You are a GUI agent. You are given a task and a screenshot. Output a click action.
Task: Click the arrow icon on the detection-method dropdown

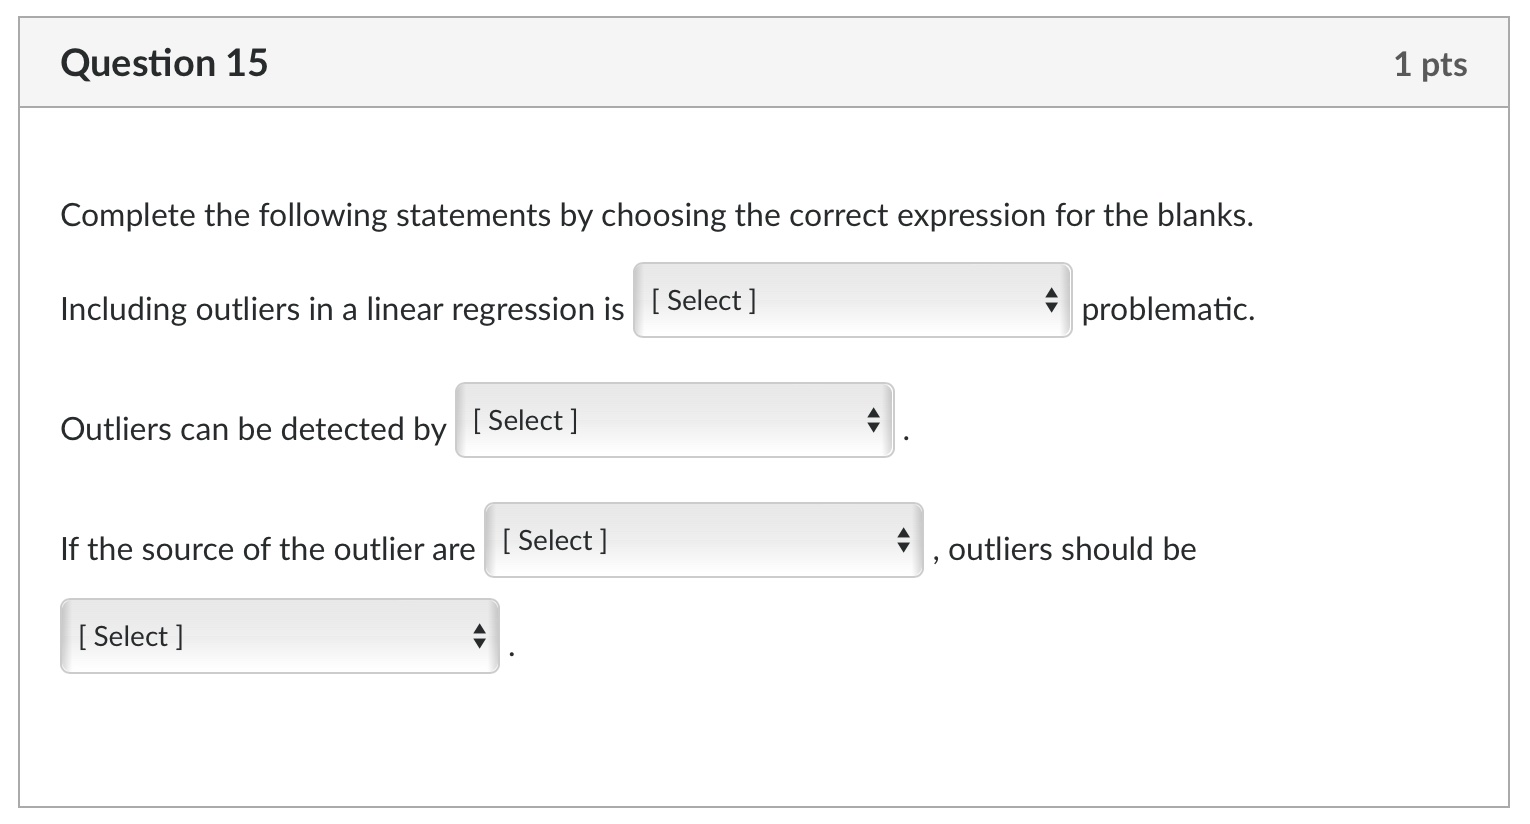873,420
